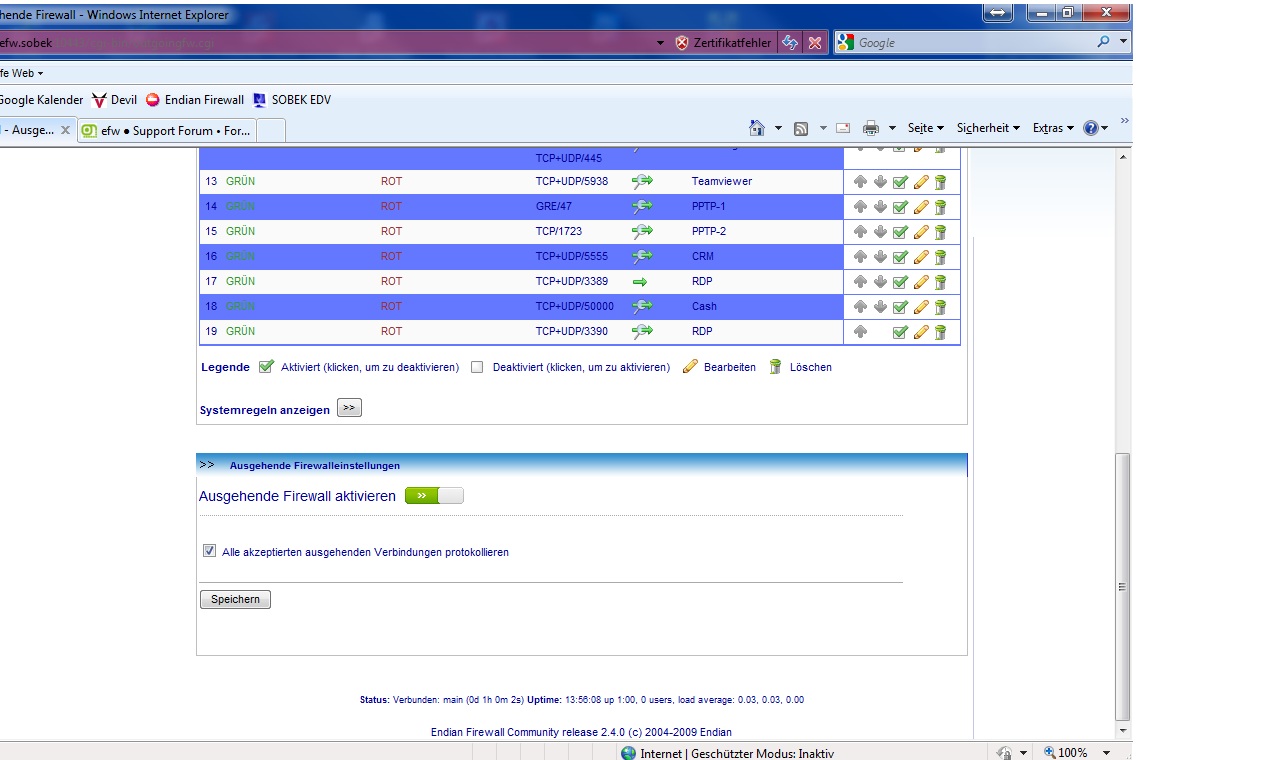Click the printer icon in command bar
This screenshot has width=1280, height=760.
871,128
